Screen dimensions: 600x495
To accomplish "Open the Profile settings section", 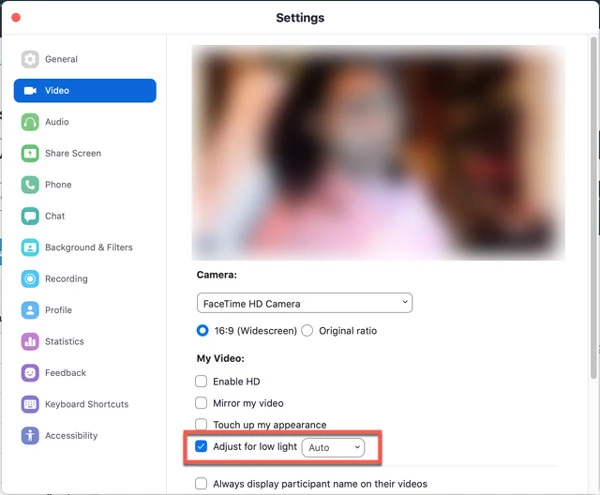I will (x=58, y=310).
